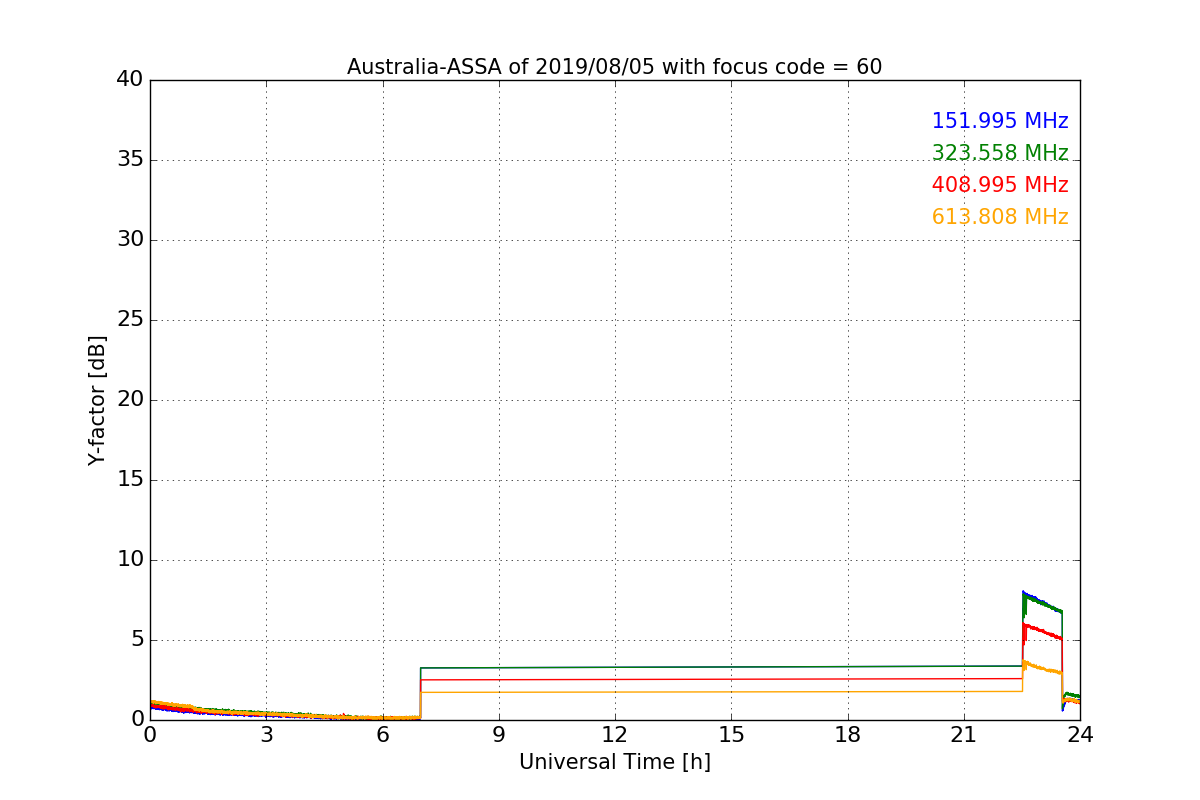The height and width of the screenshot is (800, 1200).
Task: Click the Y-factor [dB] axis label
Action: (x=97, y=400)
